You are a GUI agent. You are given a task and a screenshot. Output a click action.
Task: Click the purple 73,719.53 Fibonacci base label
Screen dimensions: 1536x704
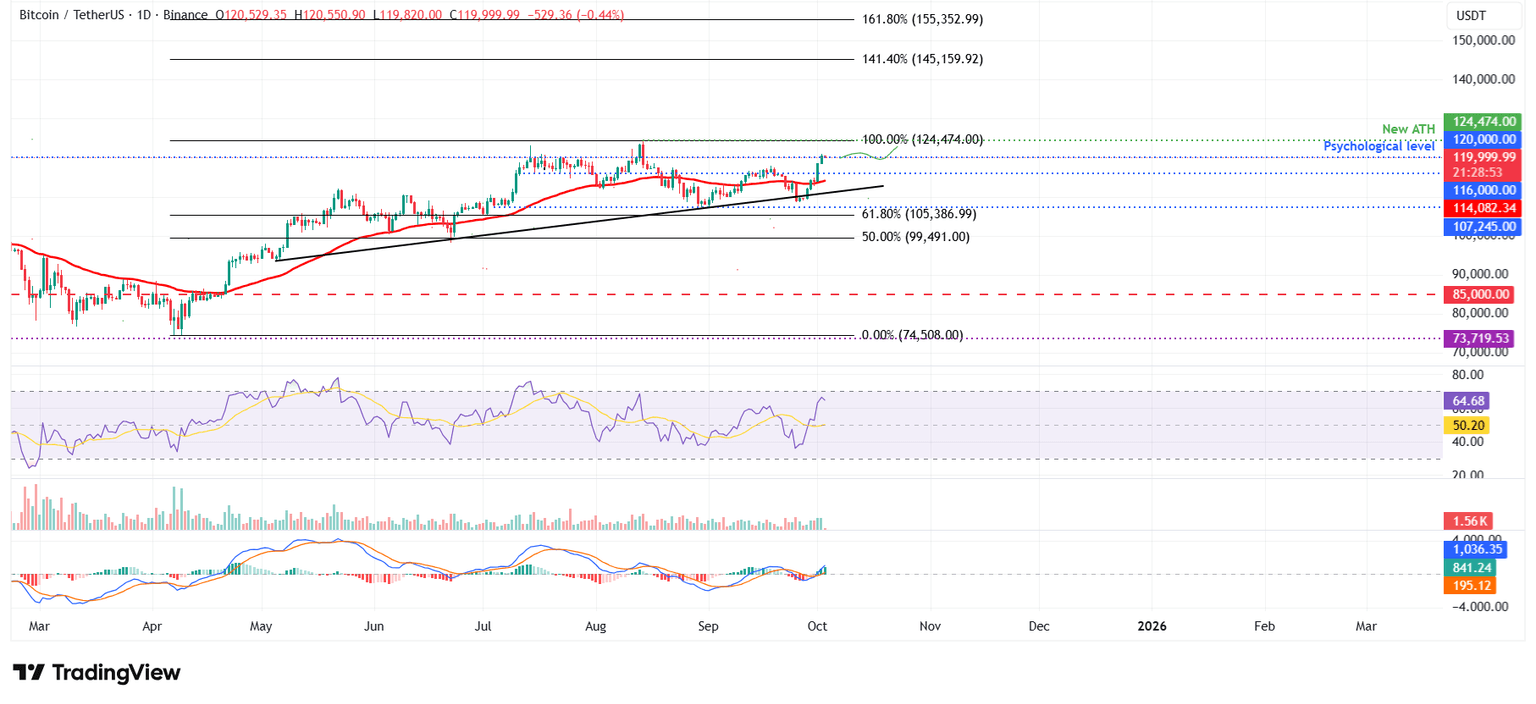pos(1482,338)
